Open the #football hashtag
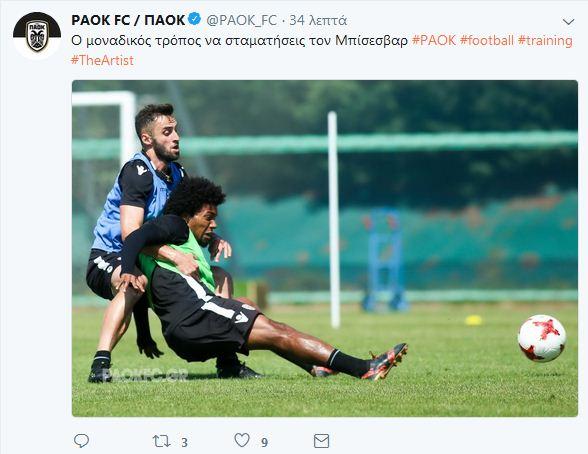 pyautogui.click(x=487, y=40)
